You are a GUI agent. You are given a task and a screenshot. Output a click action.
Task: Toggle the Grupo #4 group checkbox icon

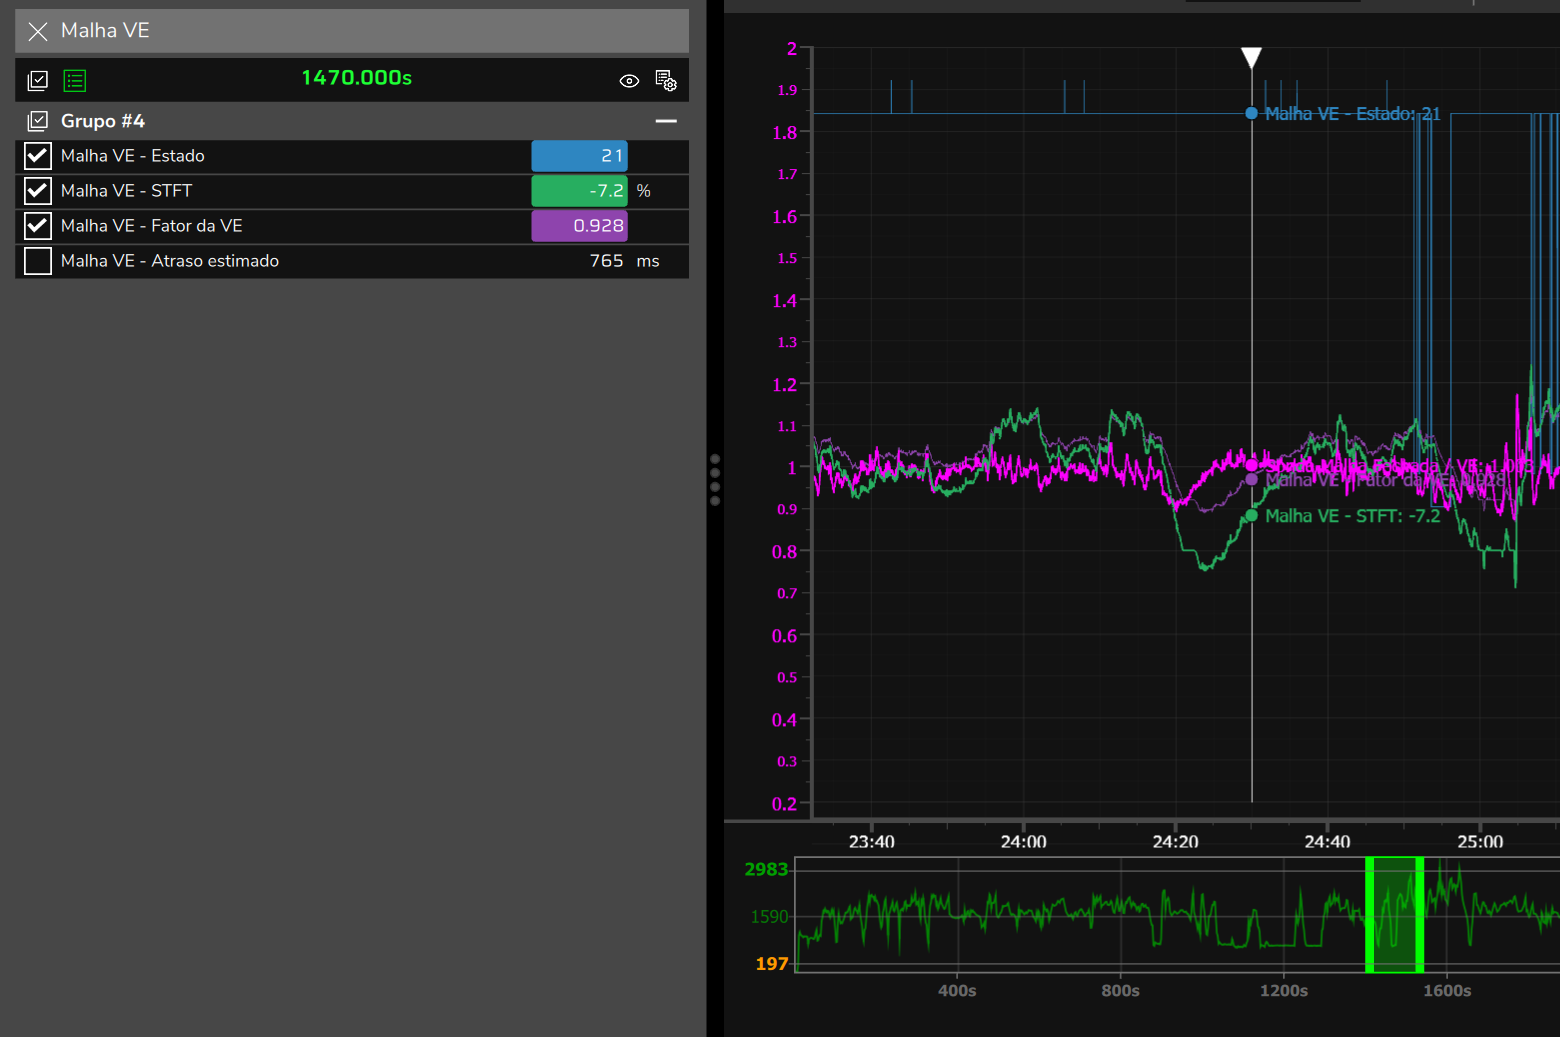point(38,121)
